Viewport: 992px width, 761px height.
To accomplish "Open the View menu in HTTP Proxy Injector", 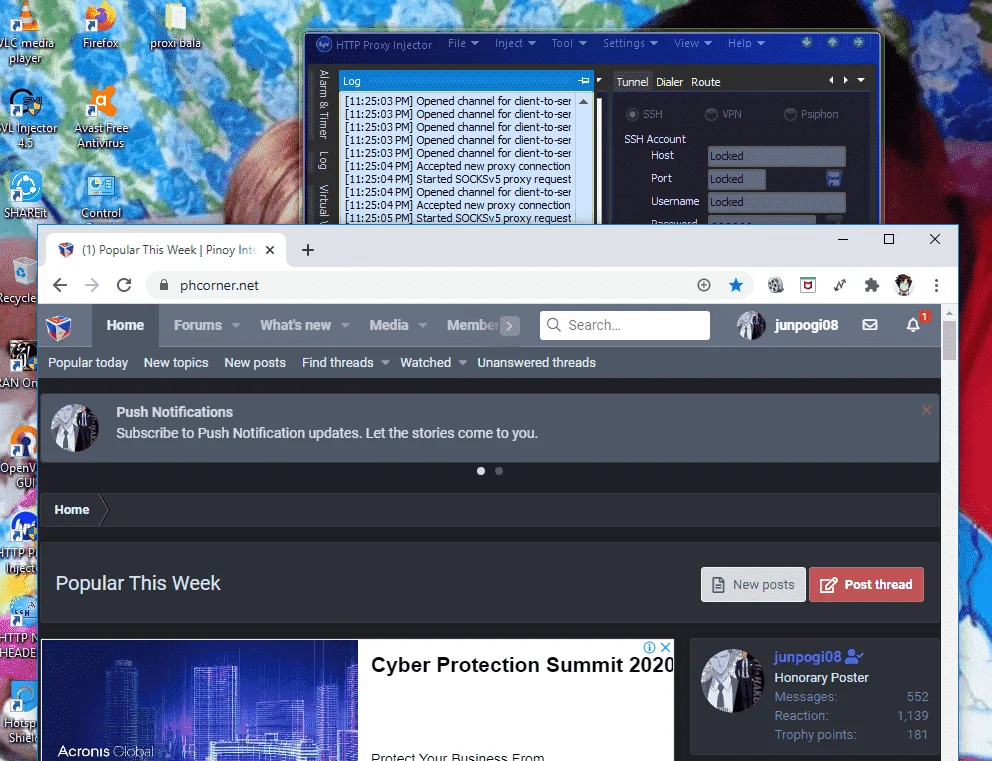I will click(693, 43).
